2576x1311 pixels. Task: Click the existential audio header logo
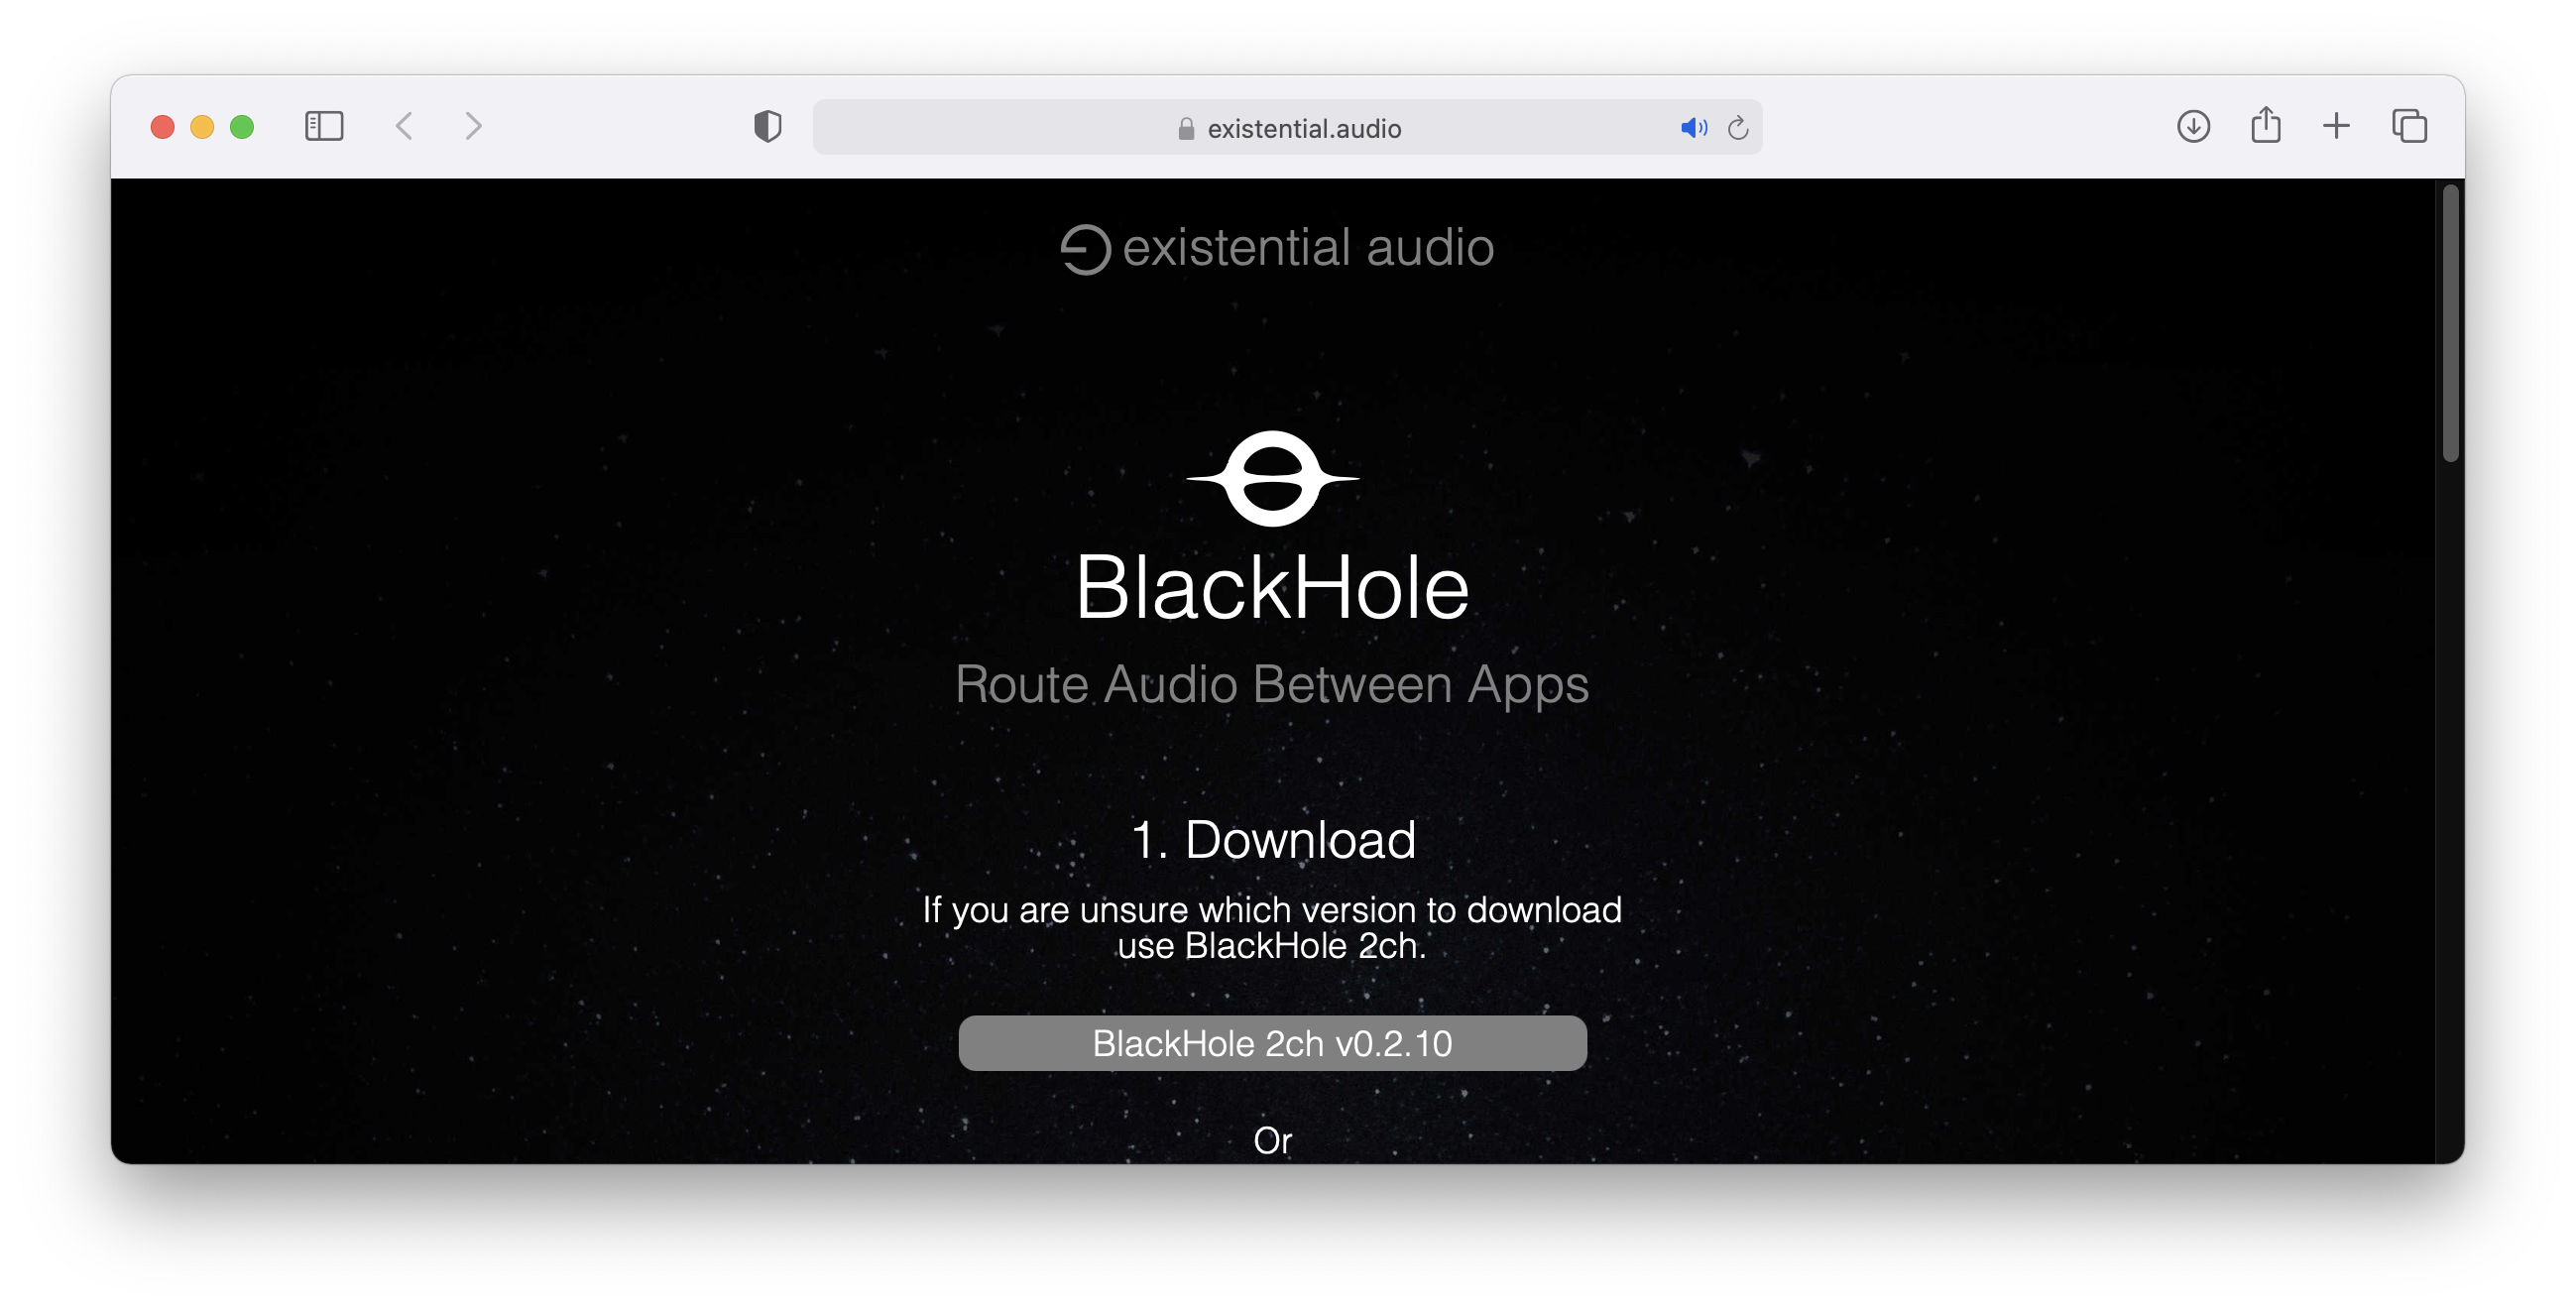click(x=1277, y=248)
